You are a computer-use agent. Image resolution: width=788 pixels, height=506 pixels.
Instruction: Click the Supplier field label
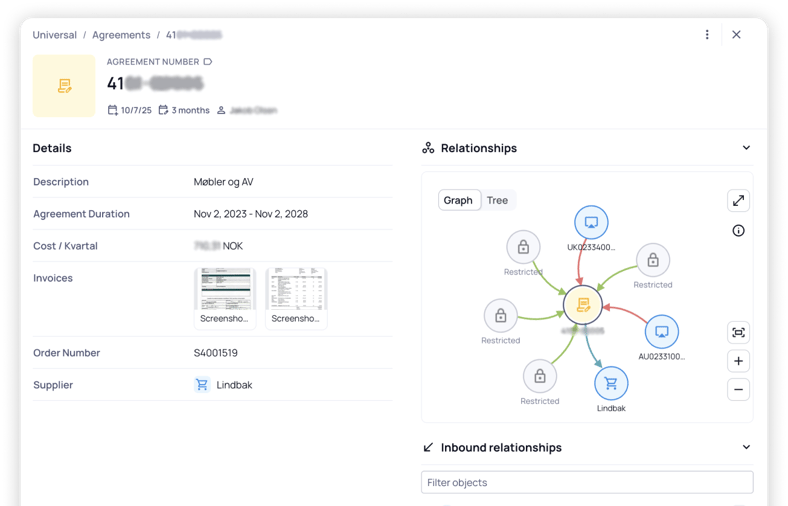click(x=53, y=385)
